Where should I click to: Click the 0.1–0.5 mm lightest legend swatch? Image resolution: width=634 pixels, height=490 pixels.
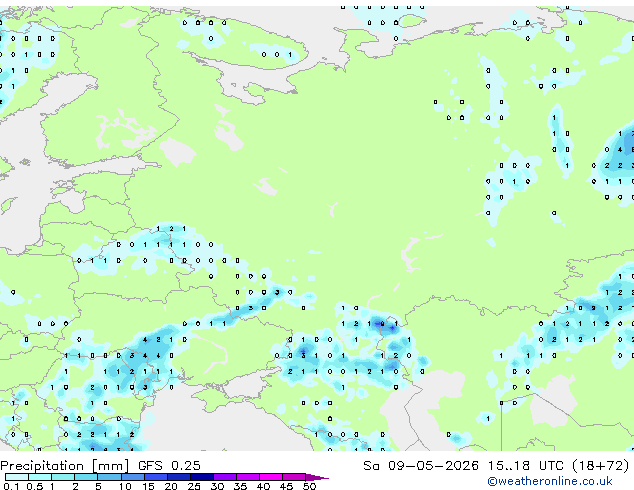tap(17, 477)
